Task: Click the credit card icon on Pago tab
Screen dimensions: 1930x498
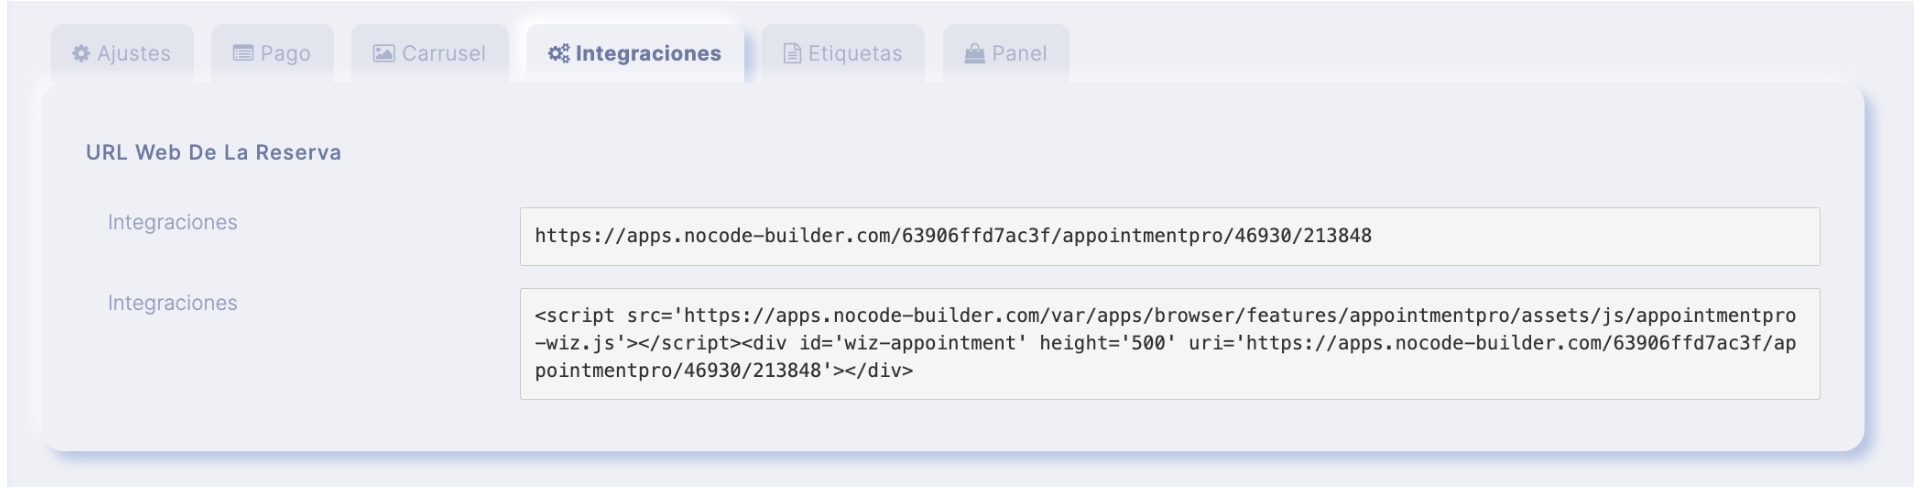Action: point(243,54)
